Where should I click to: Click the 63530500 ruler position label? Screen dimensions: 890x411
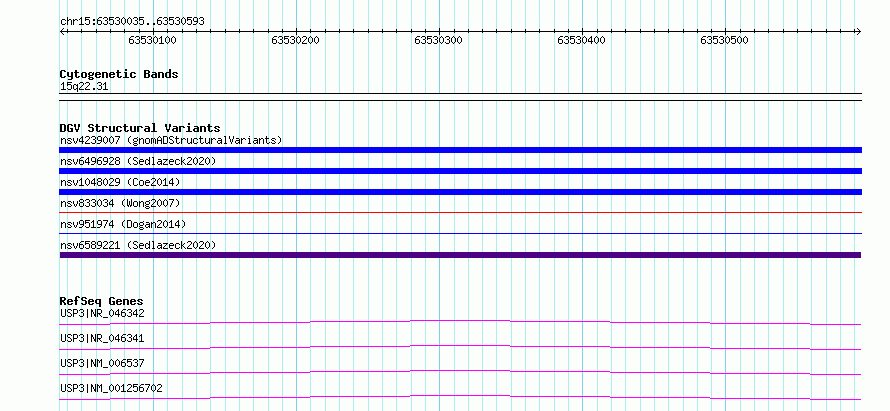pyautogui.click(x=724, y=40)
